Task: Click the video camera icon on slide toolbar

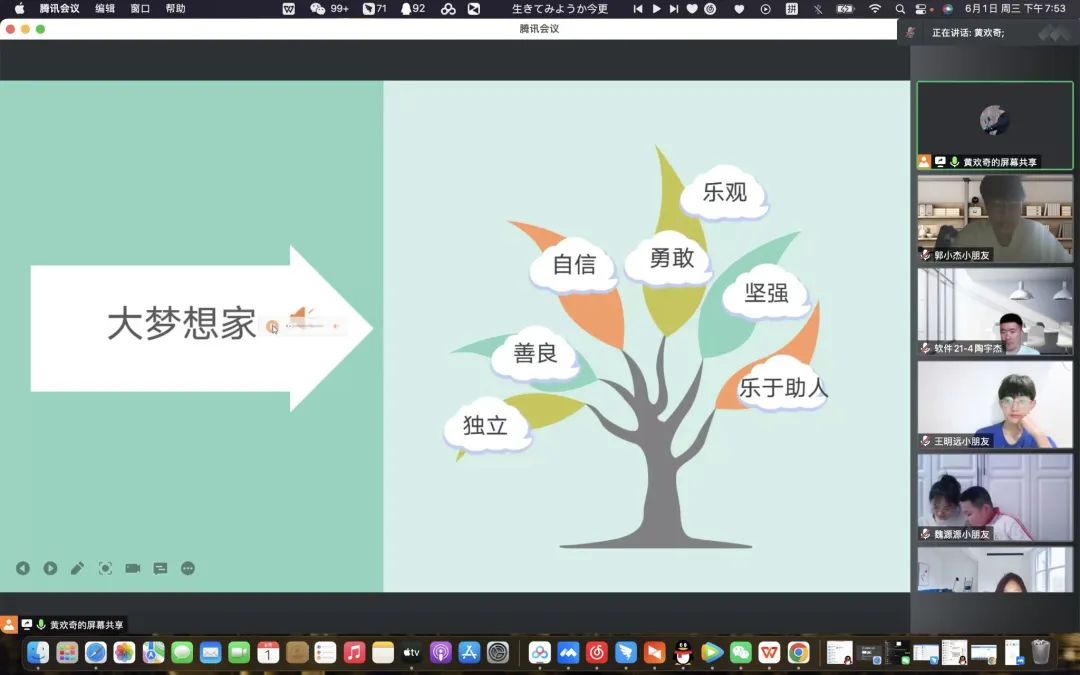Action: click(x=132, y=568)
